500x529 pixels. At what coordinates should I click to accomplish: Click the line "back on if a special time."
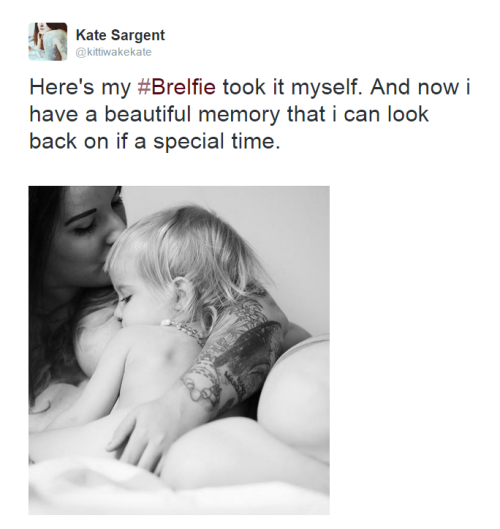pyautogui.click(x=155, y=141)
